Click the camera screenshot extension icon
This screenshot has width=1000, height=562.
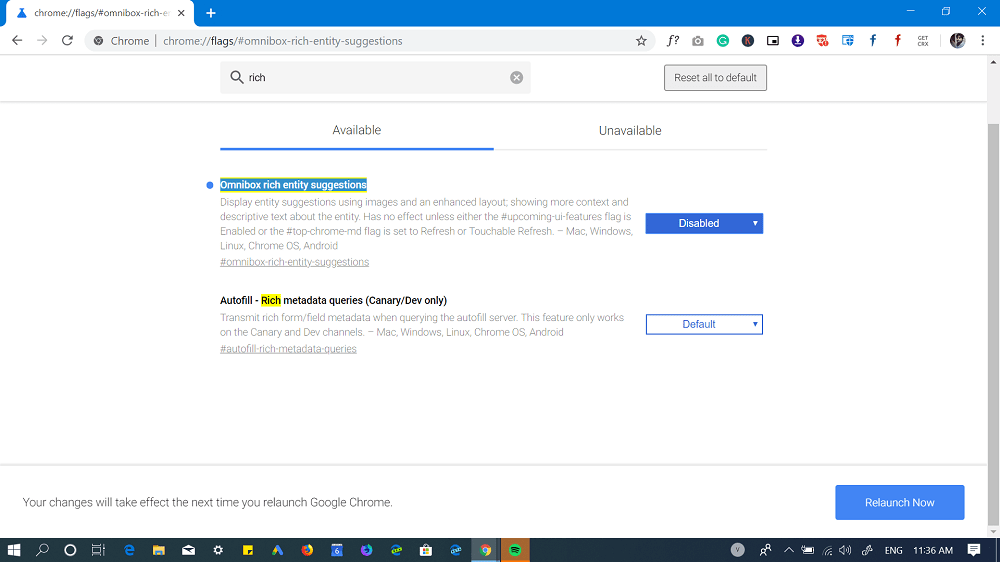698,41
